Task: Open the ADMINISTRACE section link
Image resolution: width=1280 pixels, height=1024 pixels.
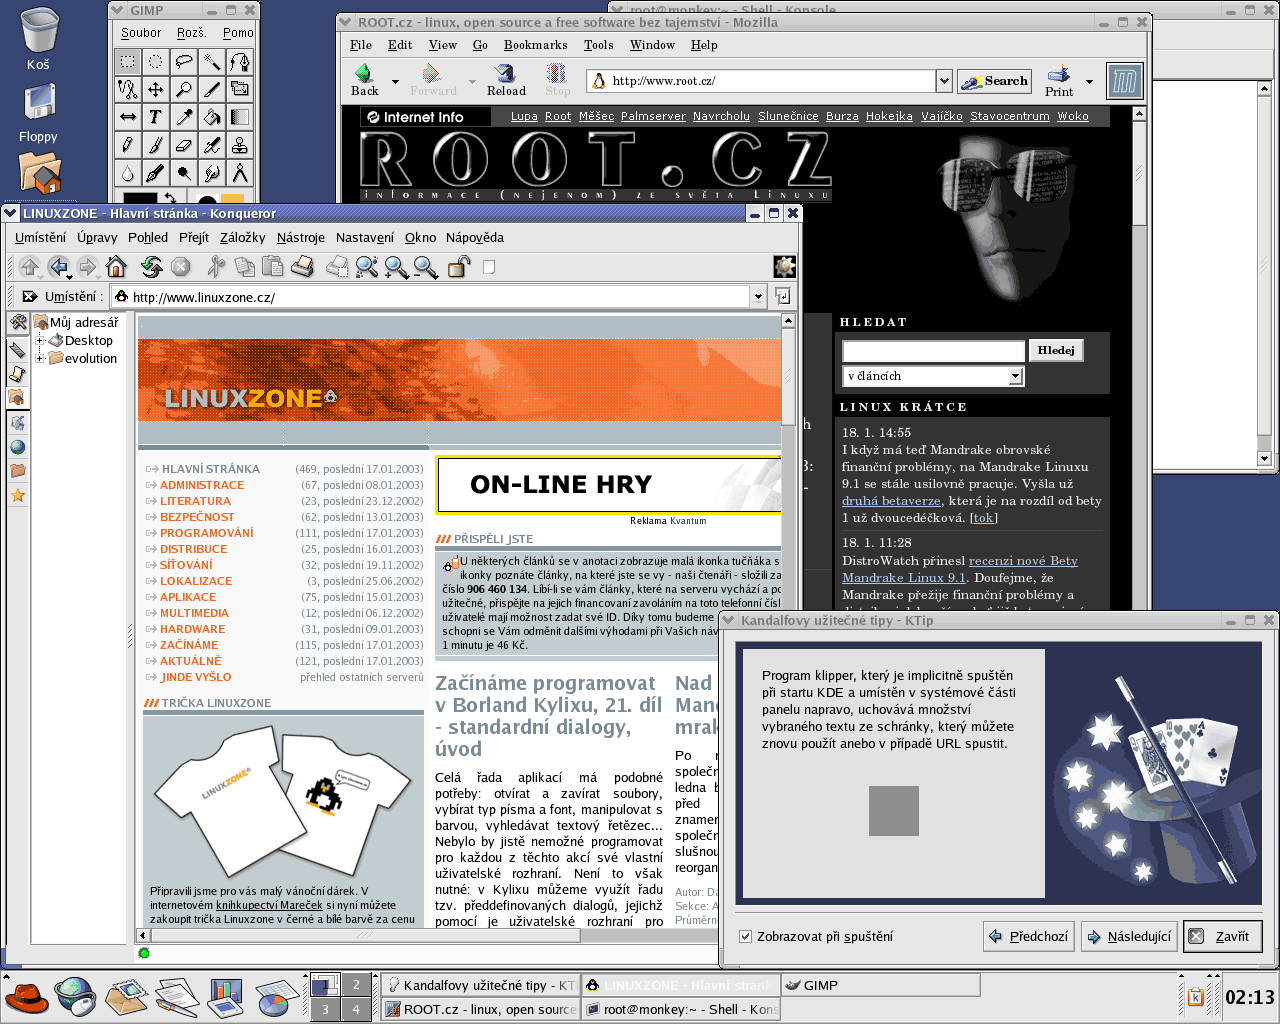Action: 202,485
